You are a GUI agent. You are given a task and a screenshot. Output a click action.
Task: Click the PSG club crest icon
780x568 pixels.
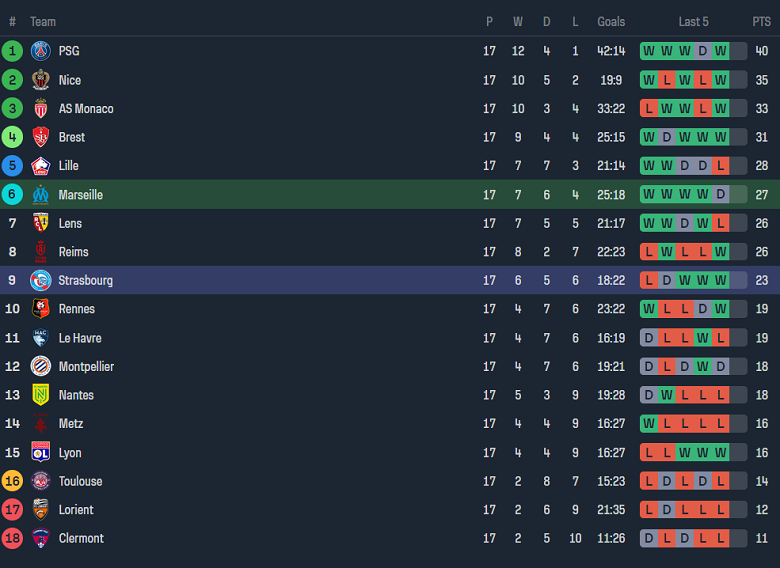pos(40,51)
